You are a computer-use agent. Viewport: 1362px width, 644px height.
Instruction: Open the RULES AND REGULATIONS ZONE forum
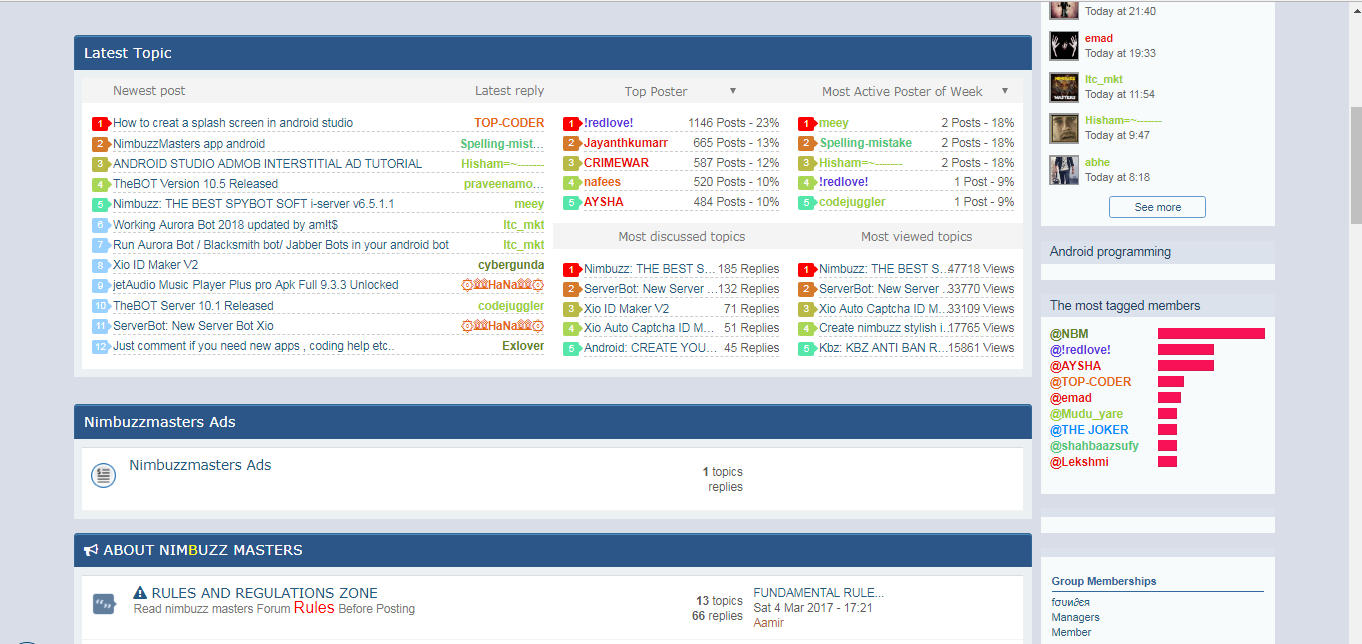click(x=265, y=593)
